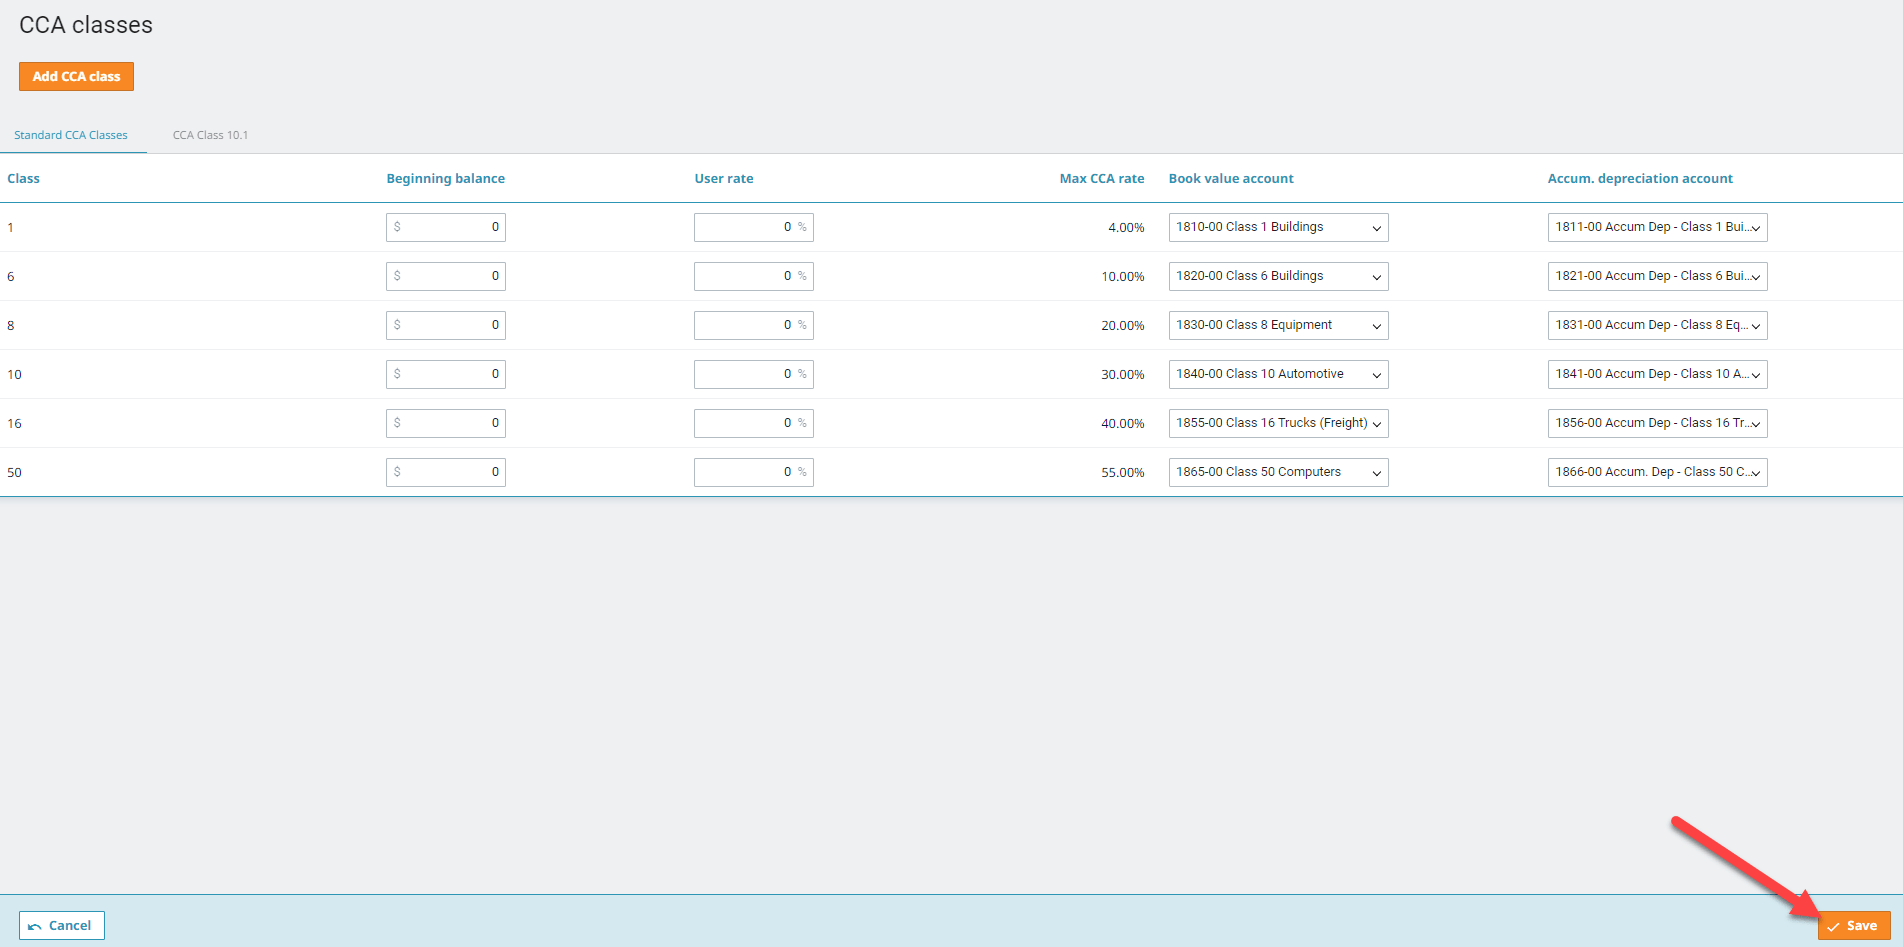Open the 1830-00 Class 8 Equipment dropdown
This screenshot has width=1903, height=947.
pos(1278,325)
